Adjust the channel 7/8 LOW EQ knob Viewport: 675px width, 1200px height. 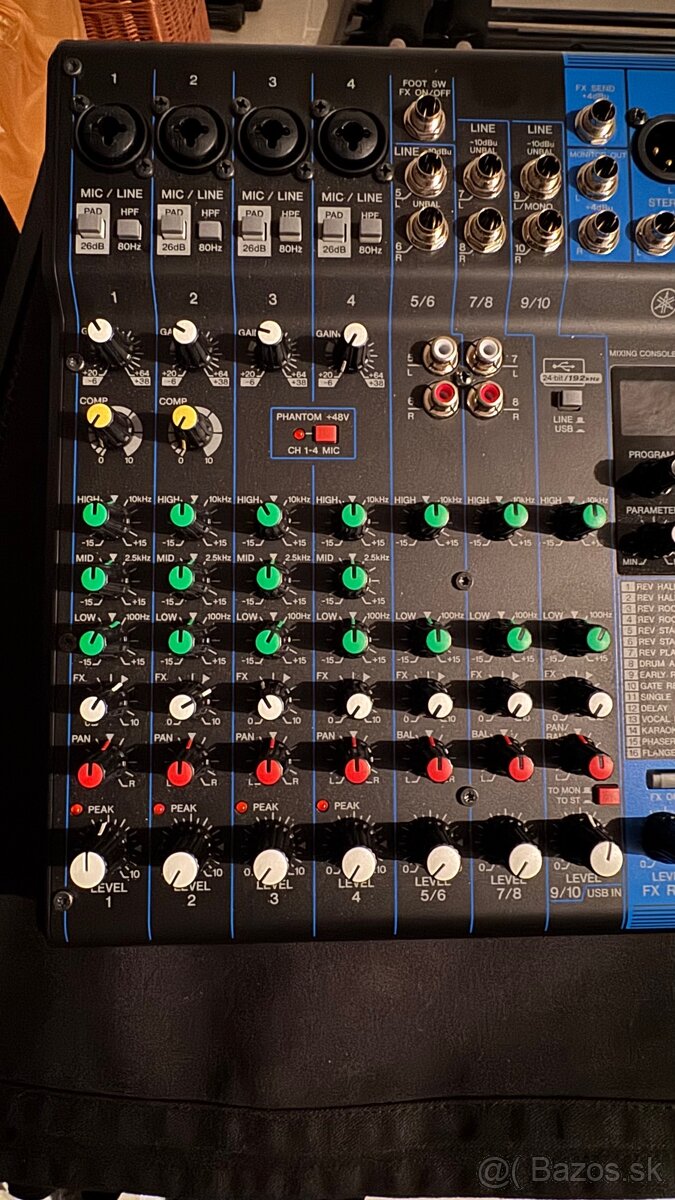[518, 640]
